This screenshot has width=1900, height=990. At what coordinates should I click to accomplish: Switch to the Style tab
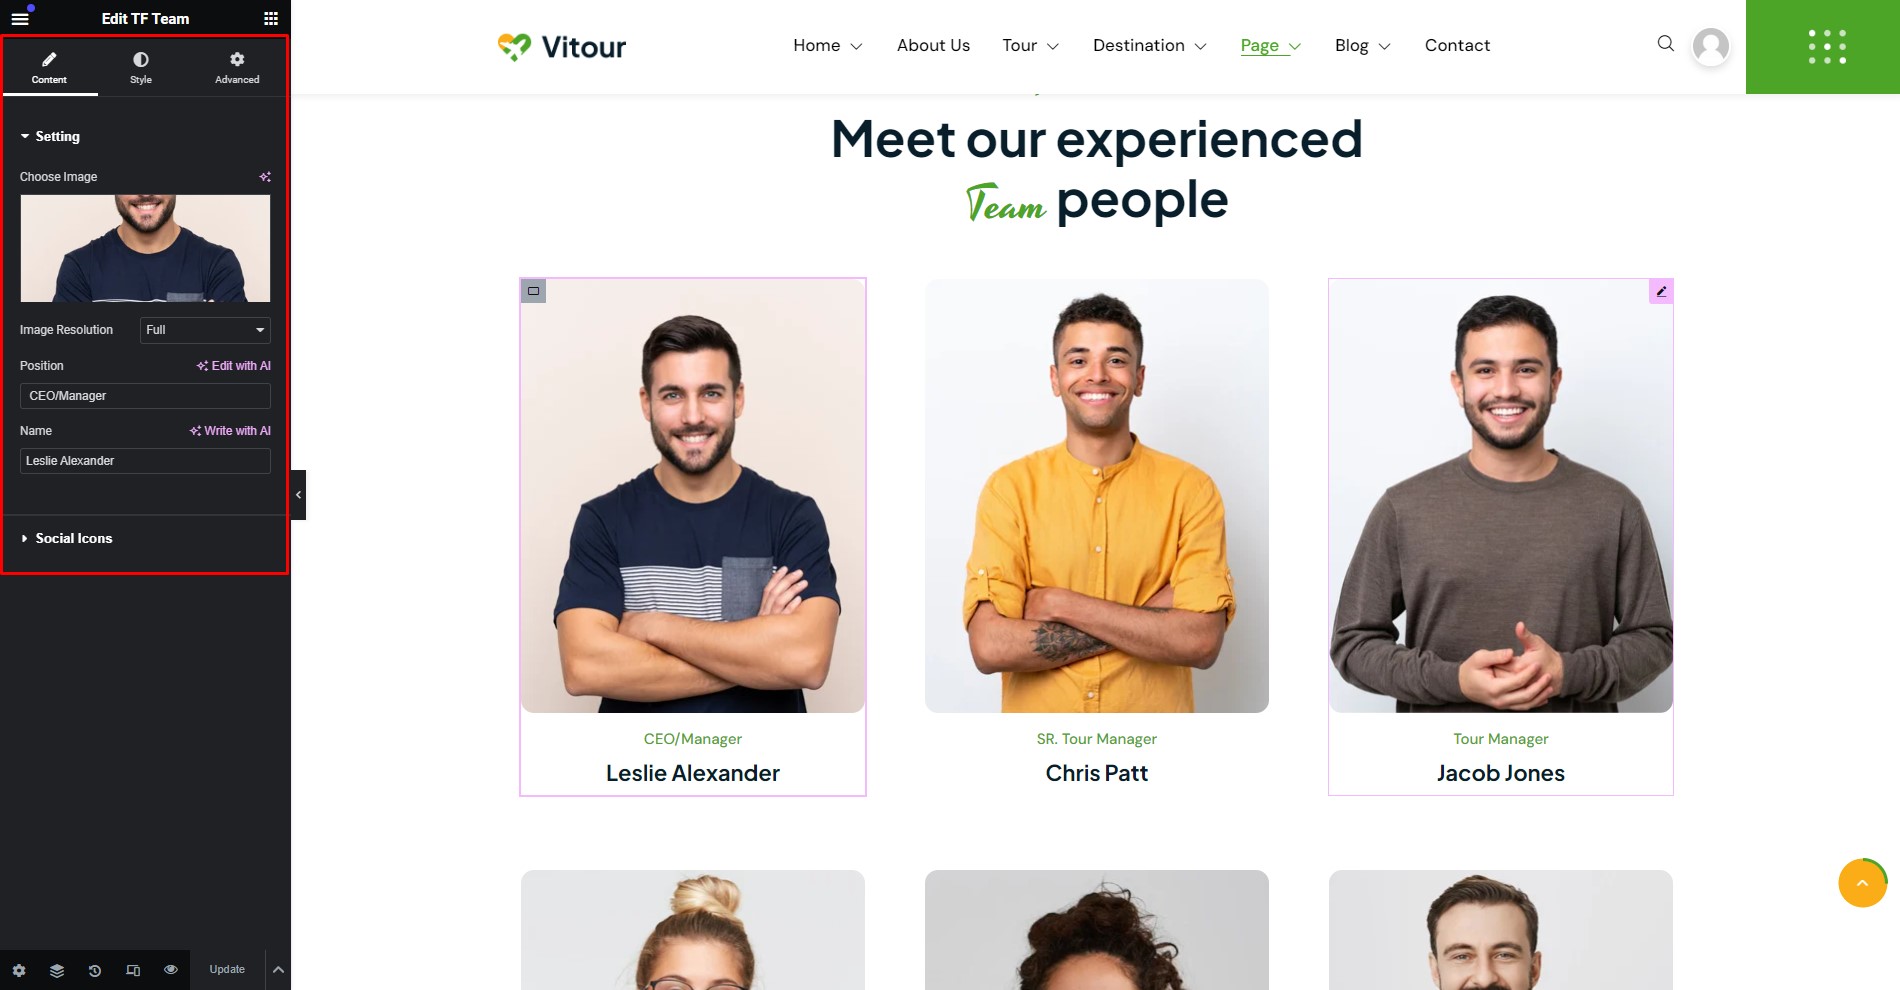141,67
